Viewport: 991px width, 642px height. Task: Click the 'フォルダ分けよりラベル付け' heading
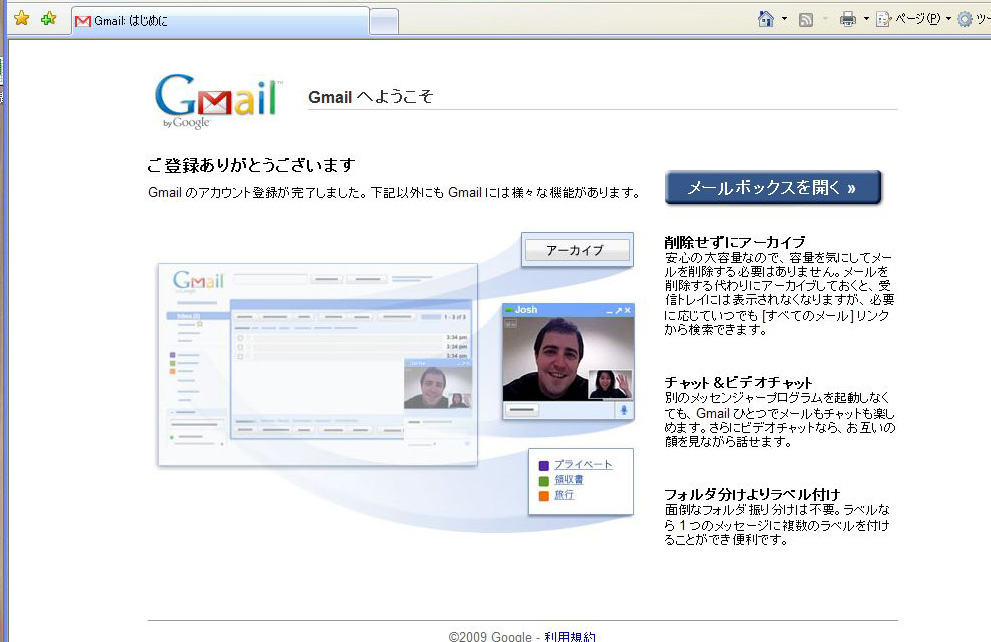pos(752,494)
